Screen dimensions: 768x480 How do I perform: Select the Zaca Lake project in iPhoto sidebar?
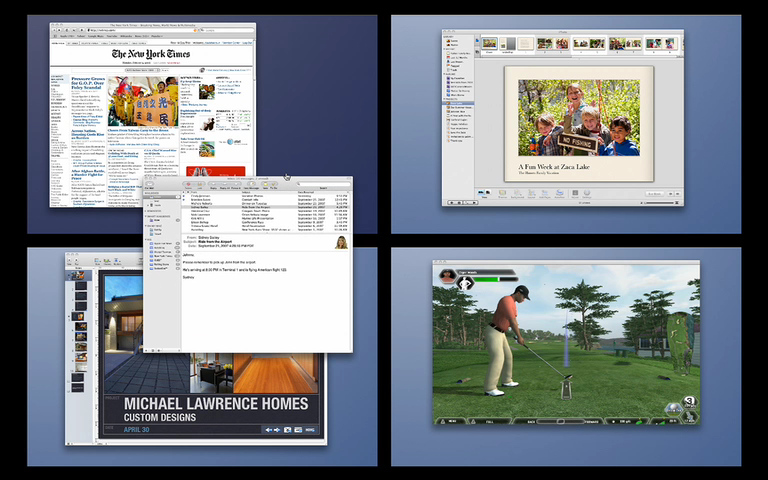point(458,103)
